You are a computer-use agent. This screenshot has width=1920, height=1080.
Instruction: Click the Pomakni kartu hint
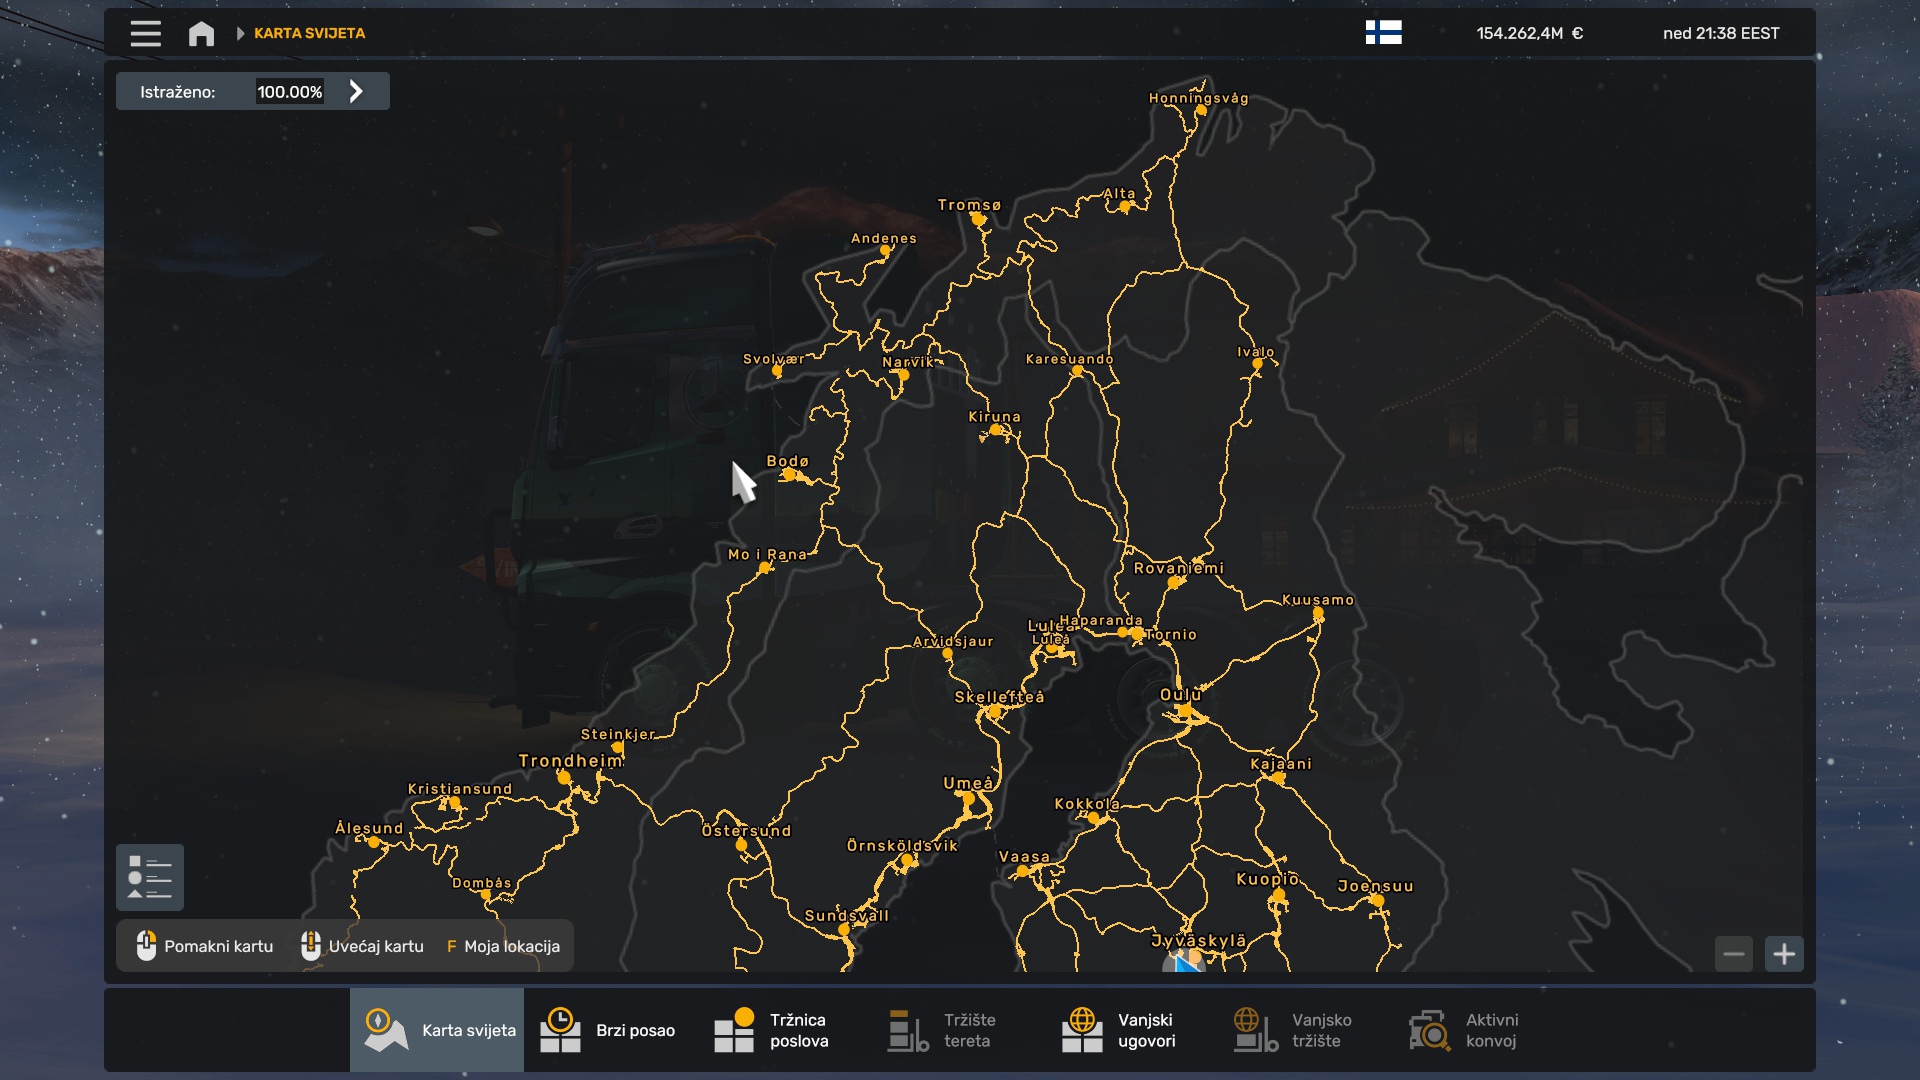205,946
